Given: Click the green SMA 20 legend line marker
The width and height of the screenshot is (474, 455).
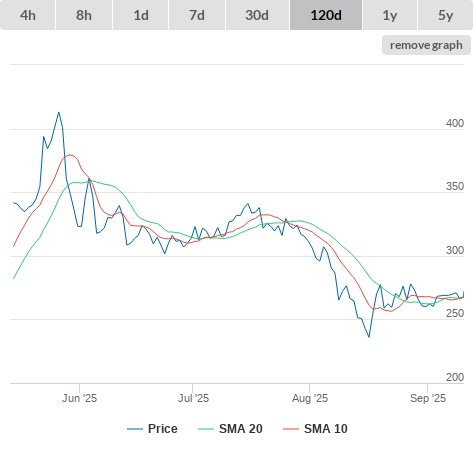Looking at the screenshot, I should coord(206,429).
